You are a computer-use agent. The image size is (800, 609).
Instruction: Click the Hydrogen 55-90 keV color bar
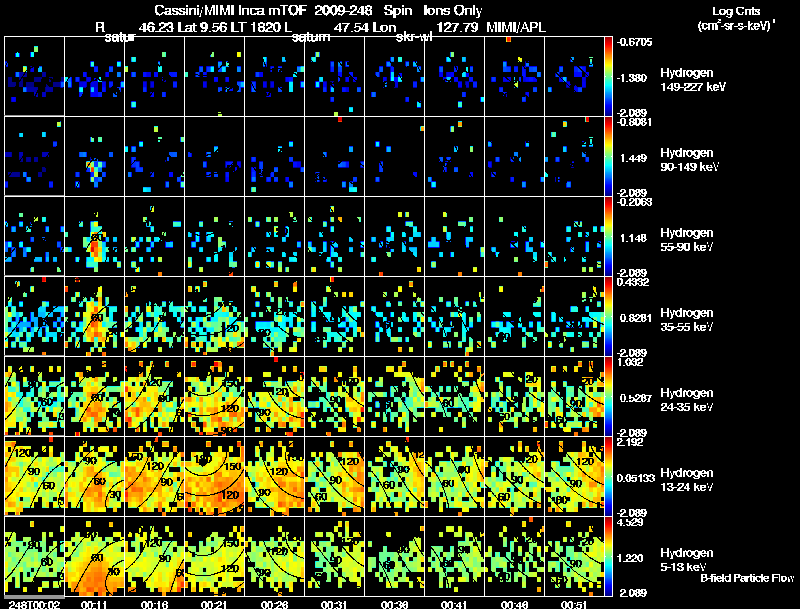pos(608,236)
